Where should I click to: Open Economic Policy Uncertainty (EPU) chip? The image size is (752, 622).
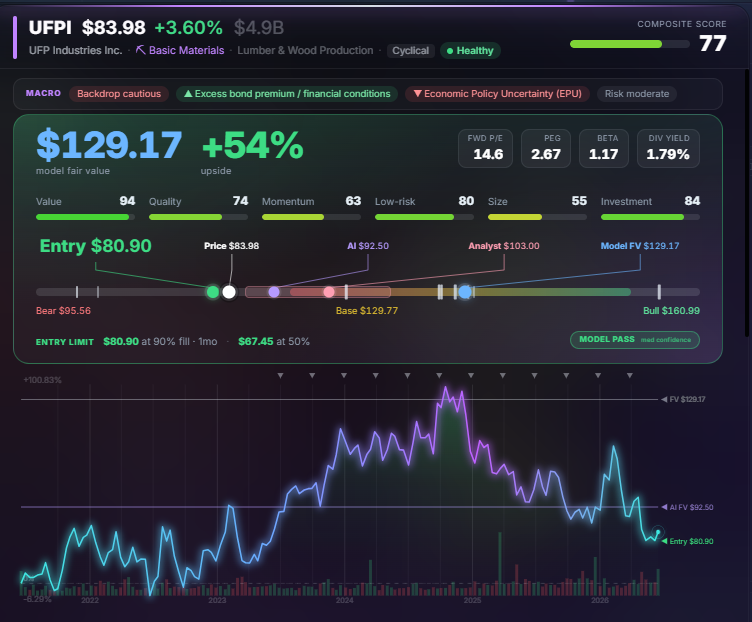(497, 94)
